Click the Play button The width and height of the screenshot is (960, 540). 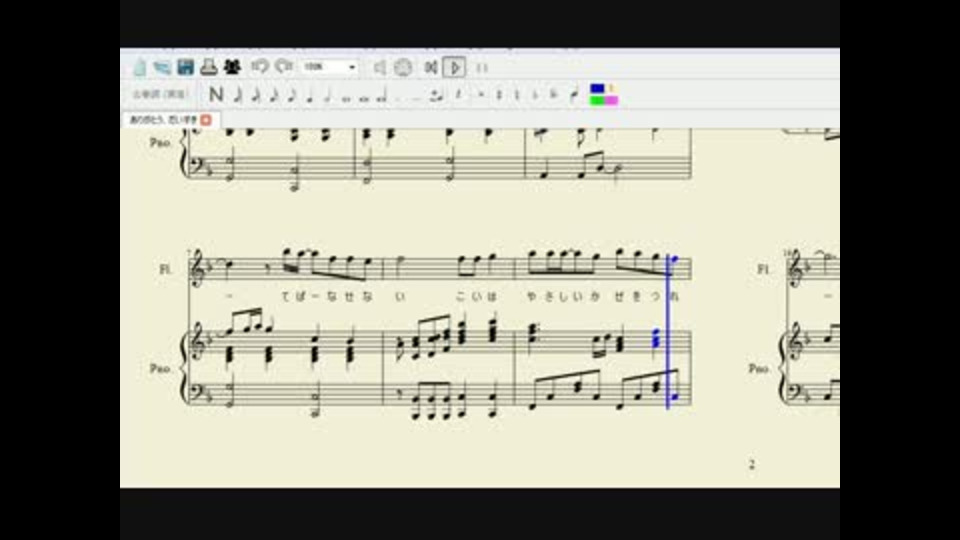coord(455,67)
